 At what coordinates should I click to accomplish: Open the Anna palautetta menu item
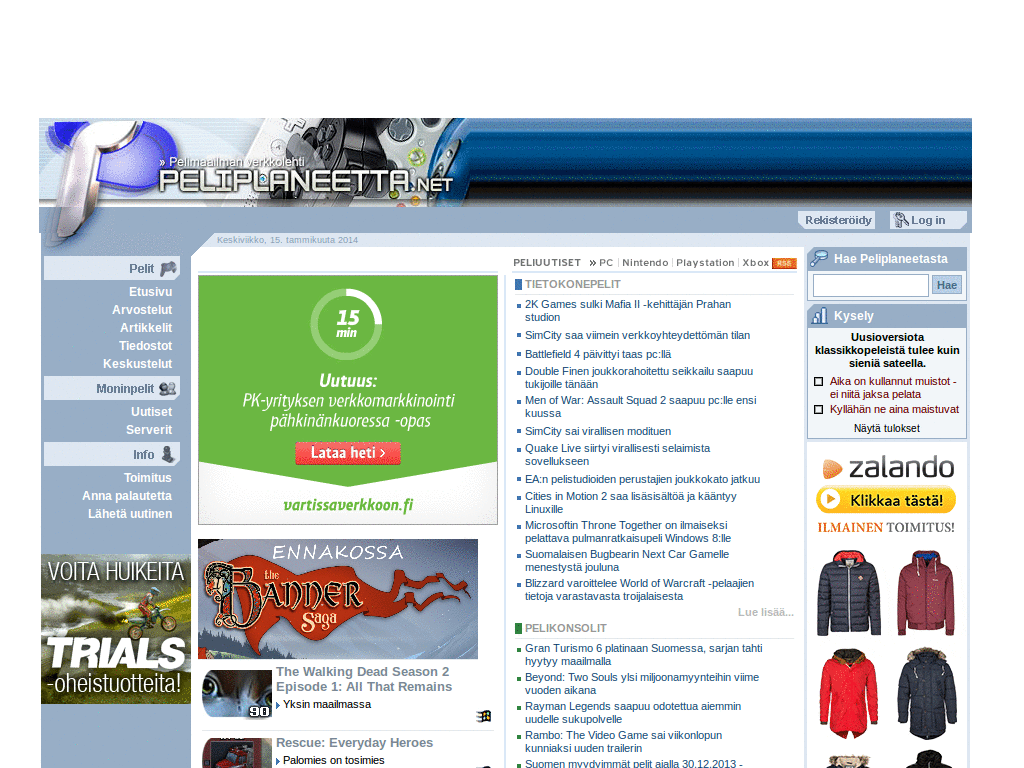coord(127,496)
